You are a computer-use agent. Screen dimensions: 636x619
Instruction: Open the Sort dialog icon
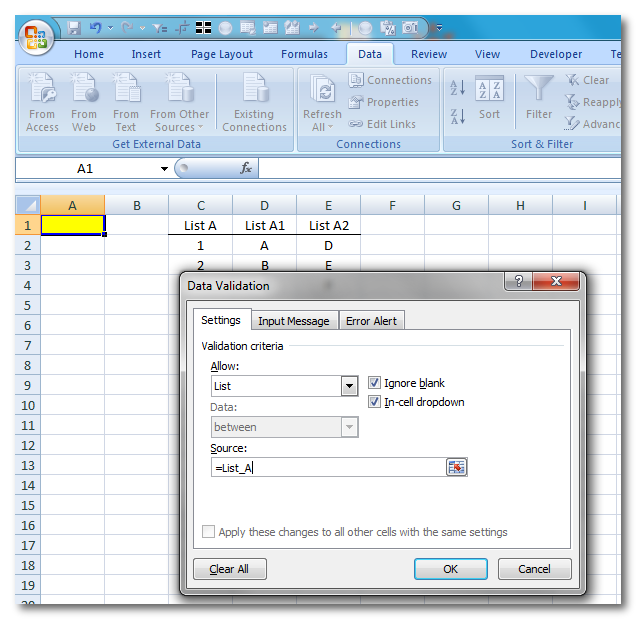(x=489, y=92)
